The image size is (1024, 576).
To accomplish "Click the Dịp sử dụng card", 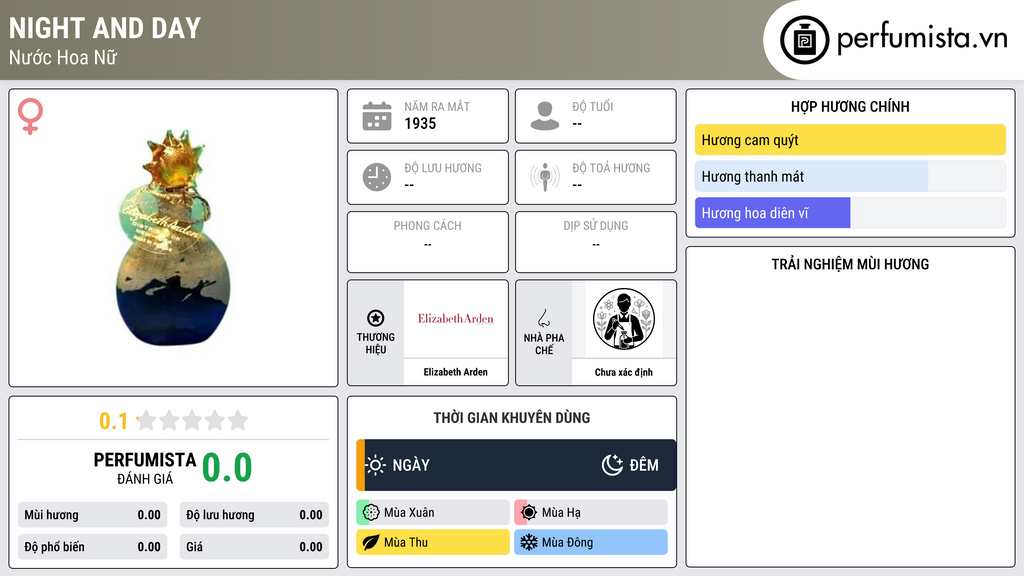I will click(x=596, y=242).
